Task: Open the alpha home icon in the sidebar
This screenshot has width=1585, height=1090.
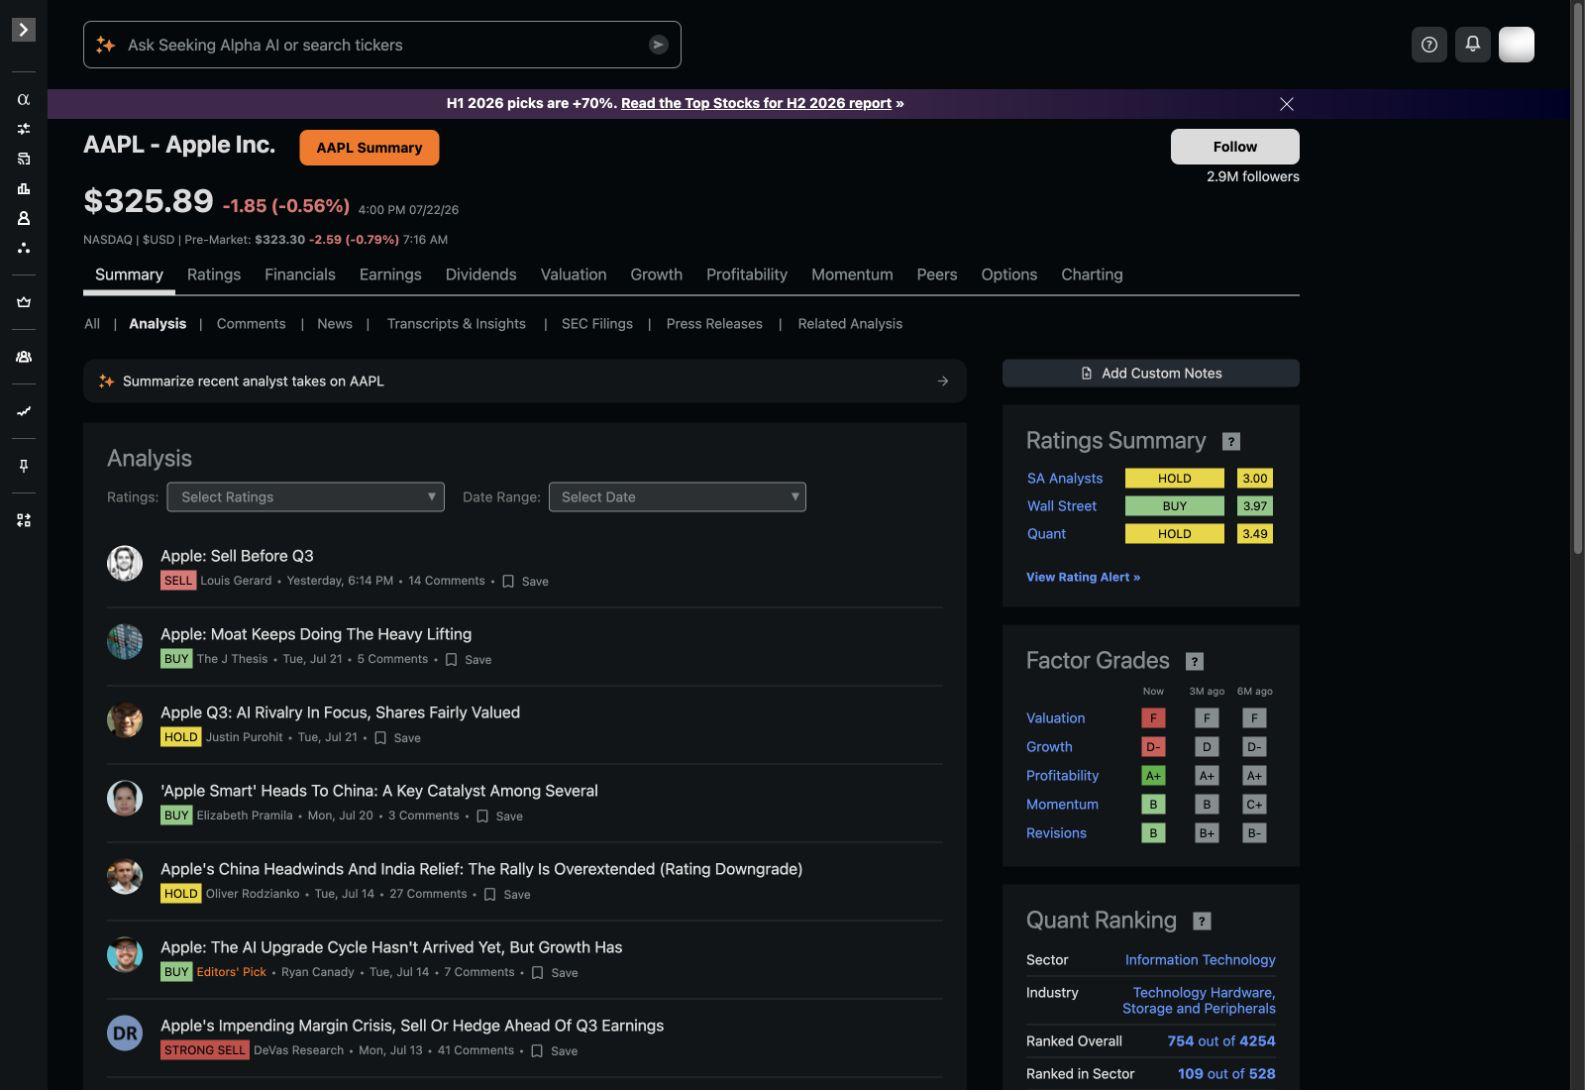Action: pyautogui.click(x=23, y=99)
